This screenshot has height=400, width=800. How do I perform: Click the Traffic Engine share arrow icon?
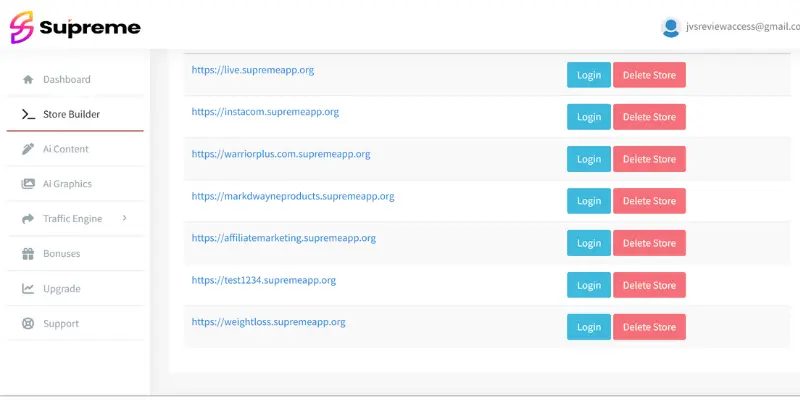point(28,219)
